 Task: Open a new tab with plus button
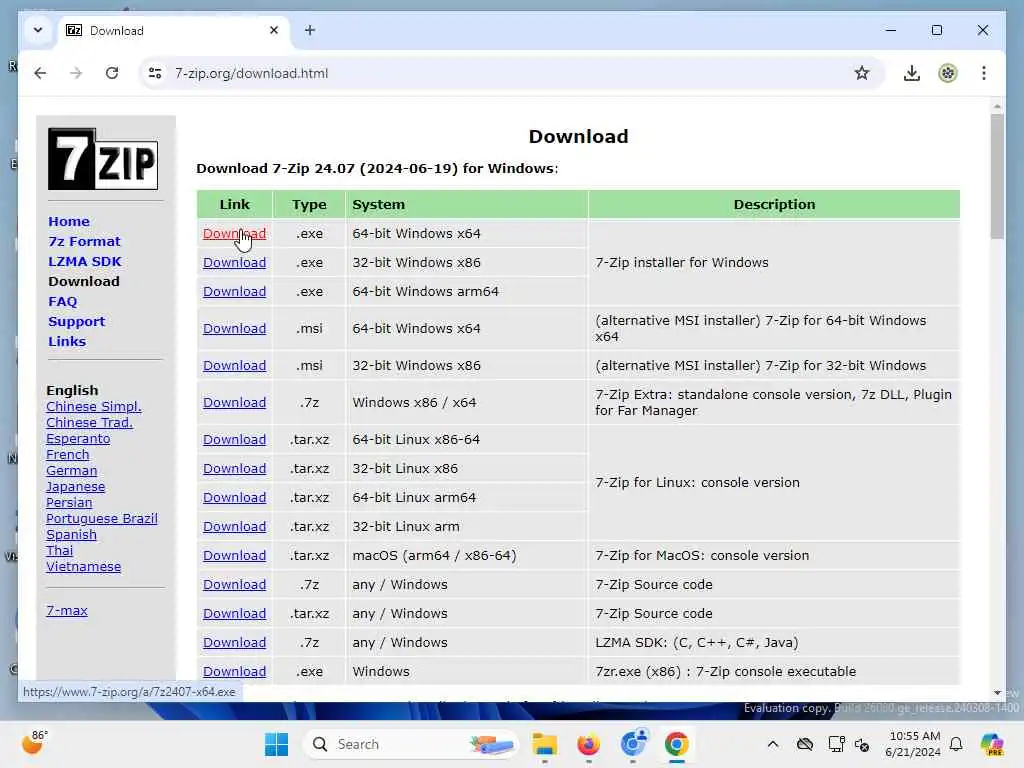coord(310,30)
